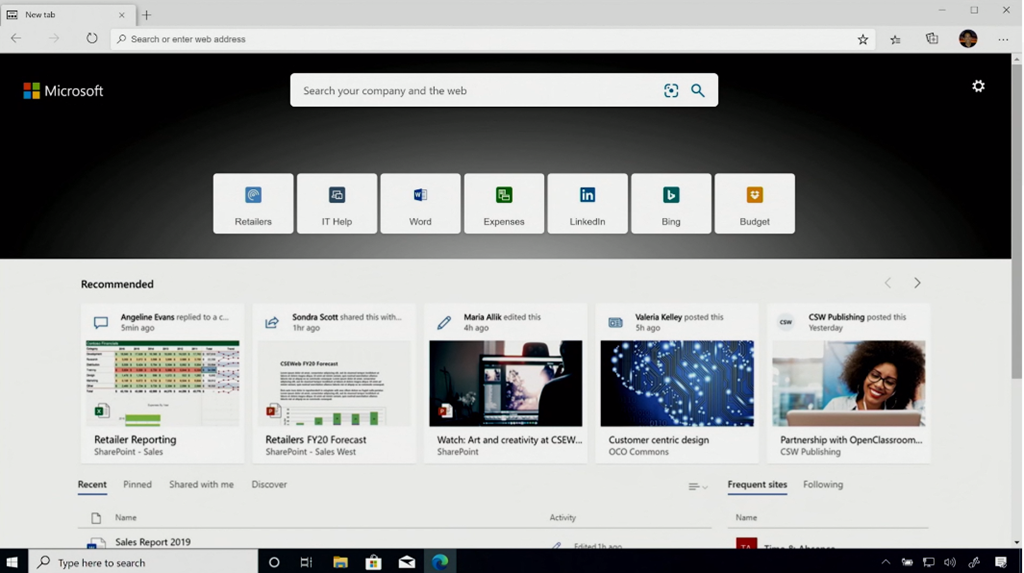Open the page settings gear icon
The height and width of the screenshot is (573, 1024).
pyautogui.click(x=978, y=86)
